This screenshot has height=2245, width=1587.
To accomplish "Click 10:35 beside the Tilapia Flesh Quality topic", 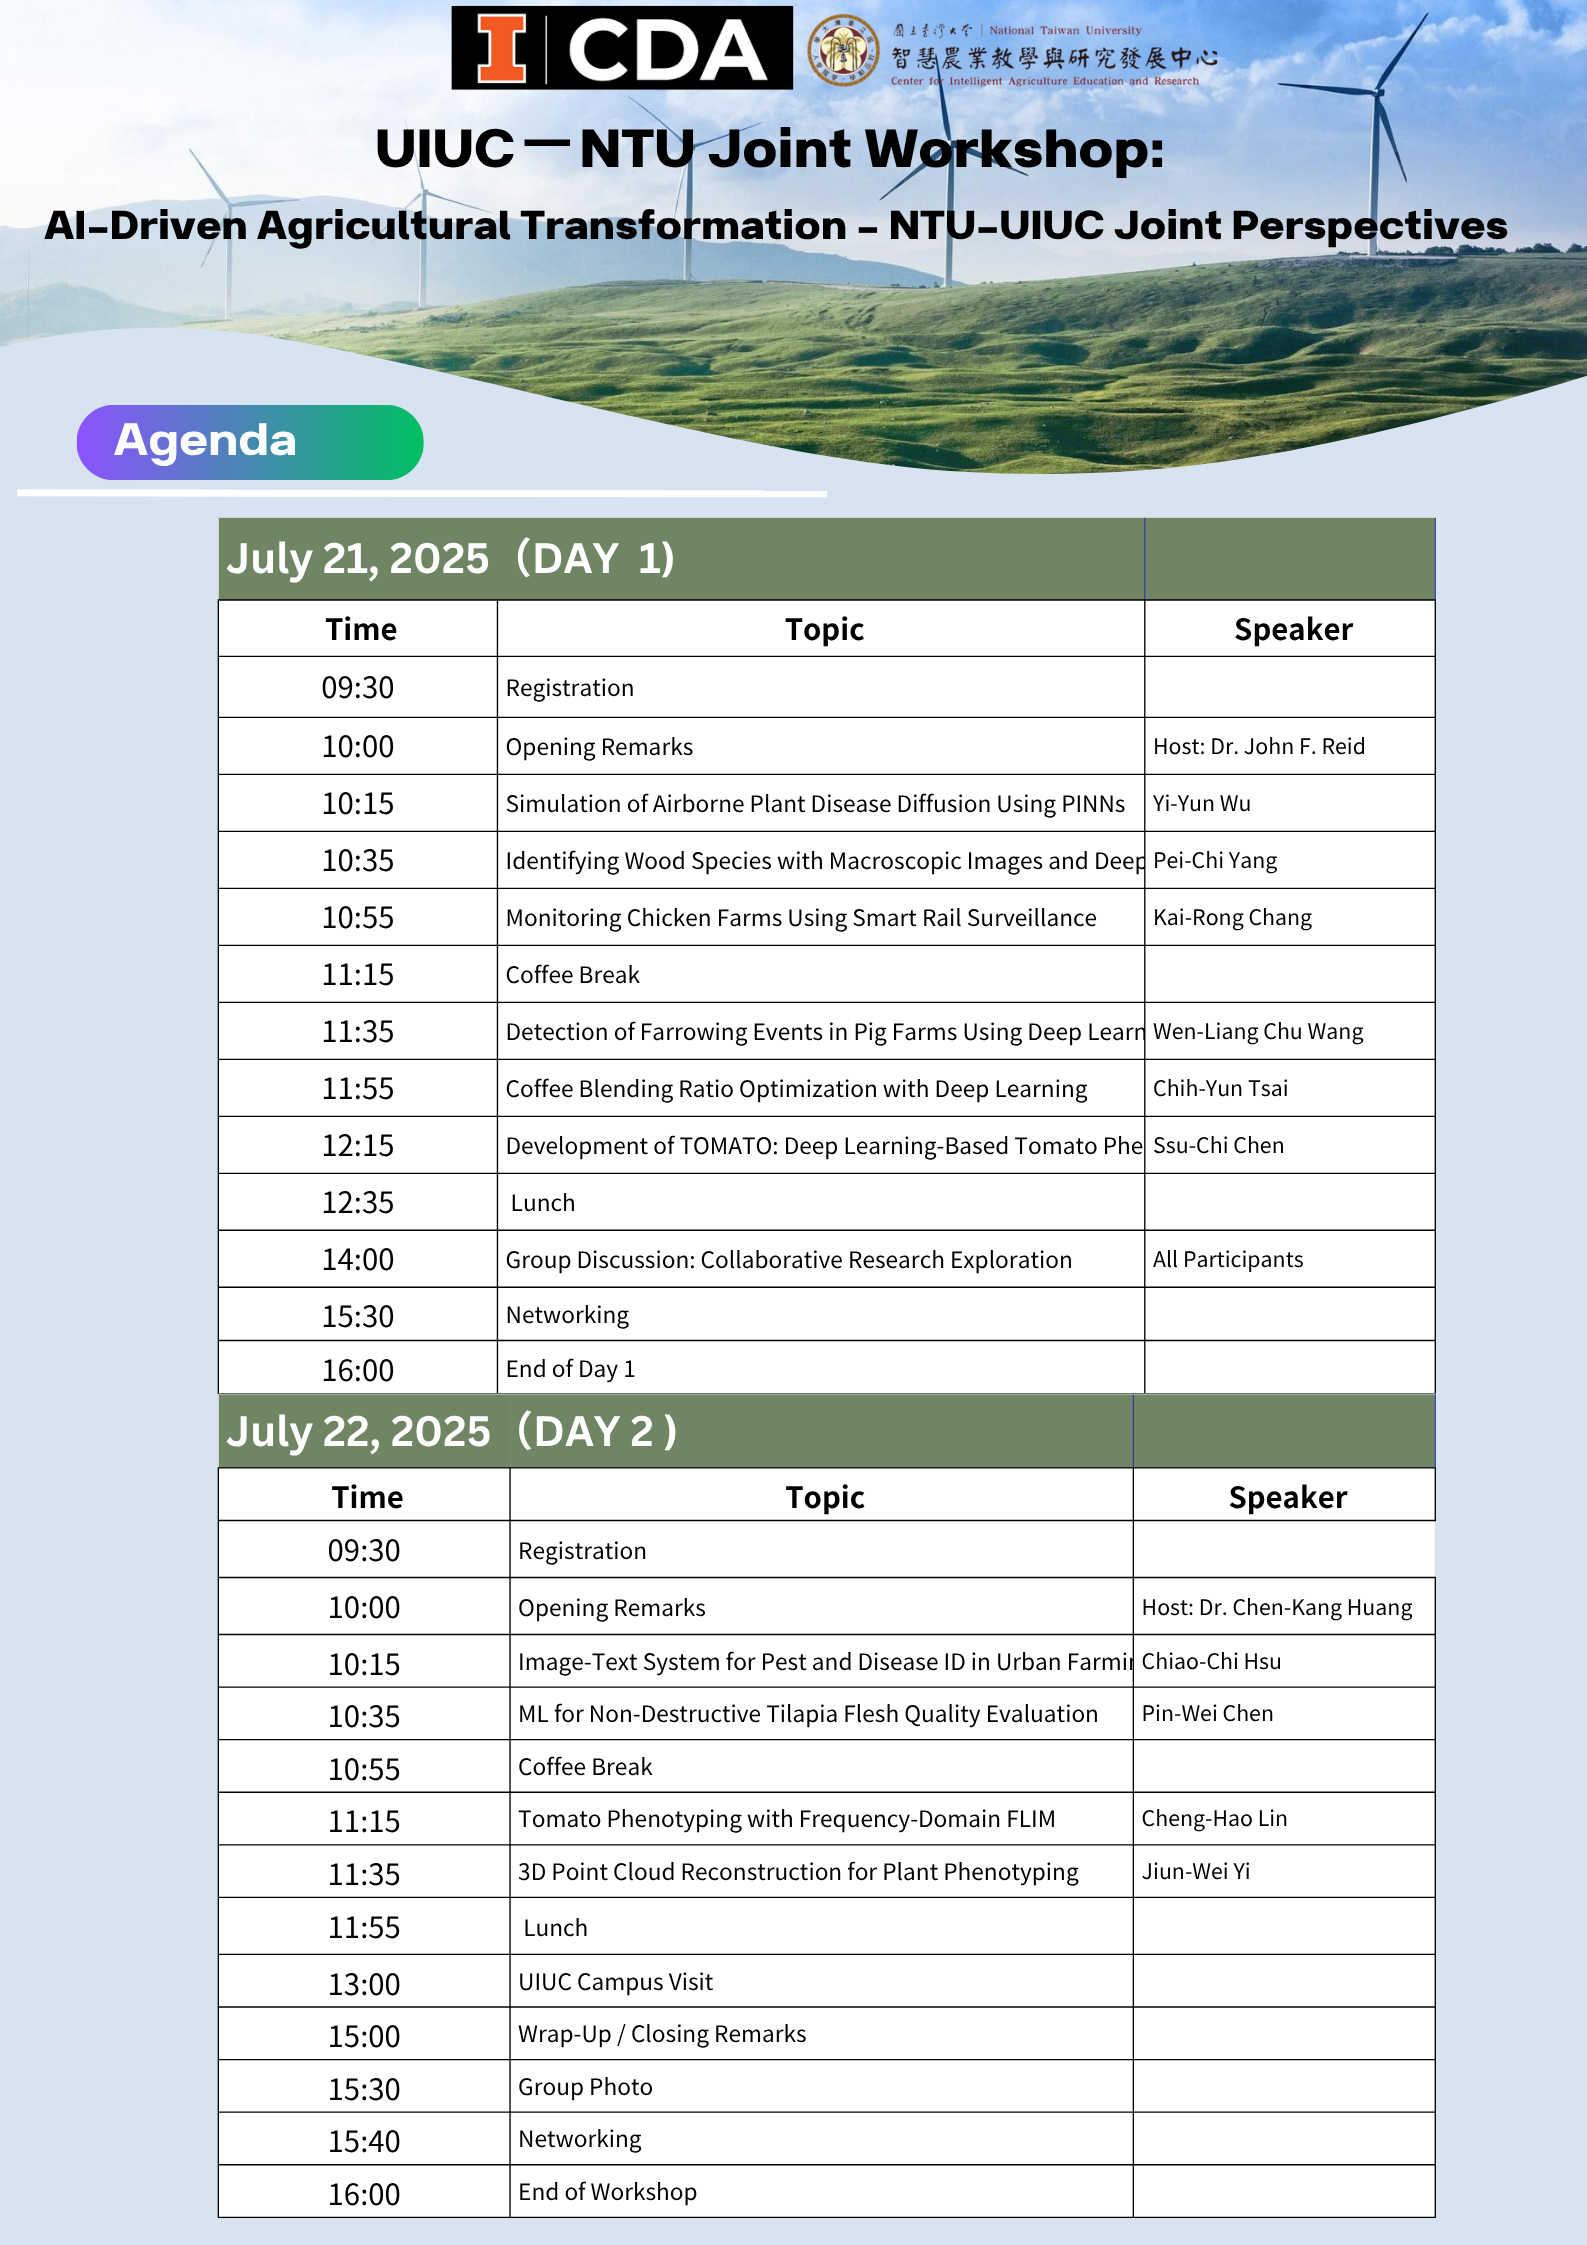I will pyautogui.click(x=364, y=1716).
